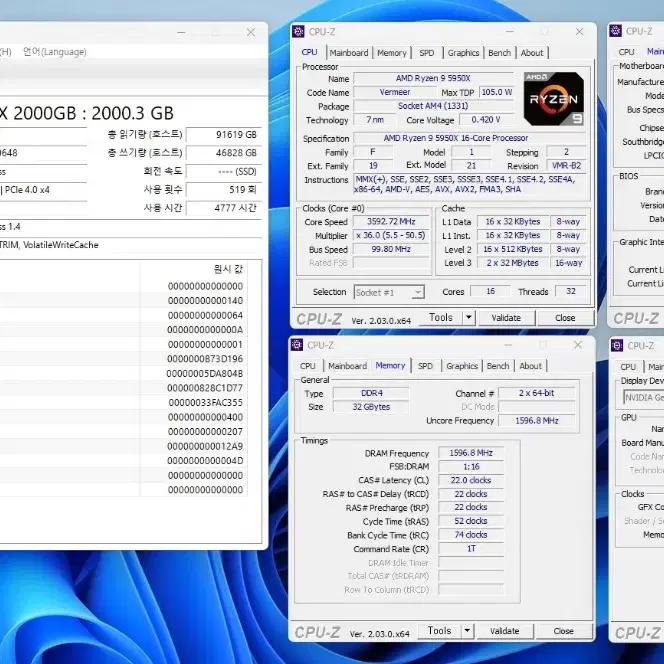Click the Ryzen 9 processor logo
The width and height of the screenshot is (664, 664).
(553, 99)
